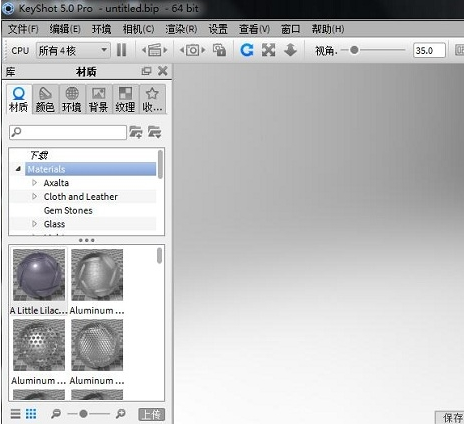This screenshot has width=464, height=424.
Task: Click the import down-arrow icon
Action: pos(290,50)
